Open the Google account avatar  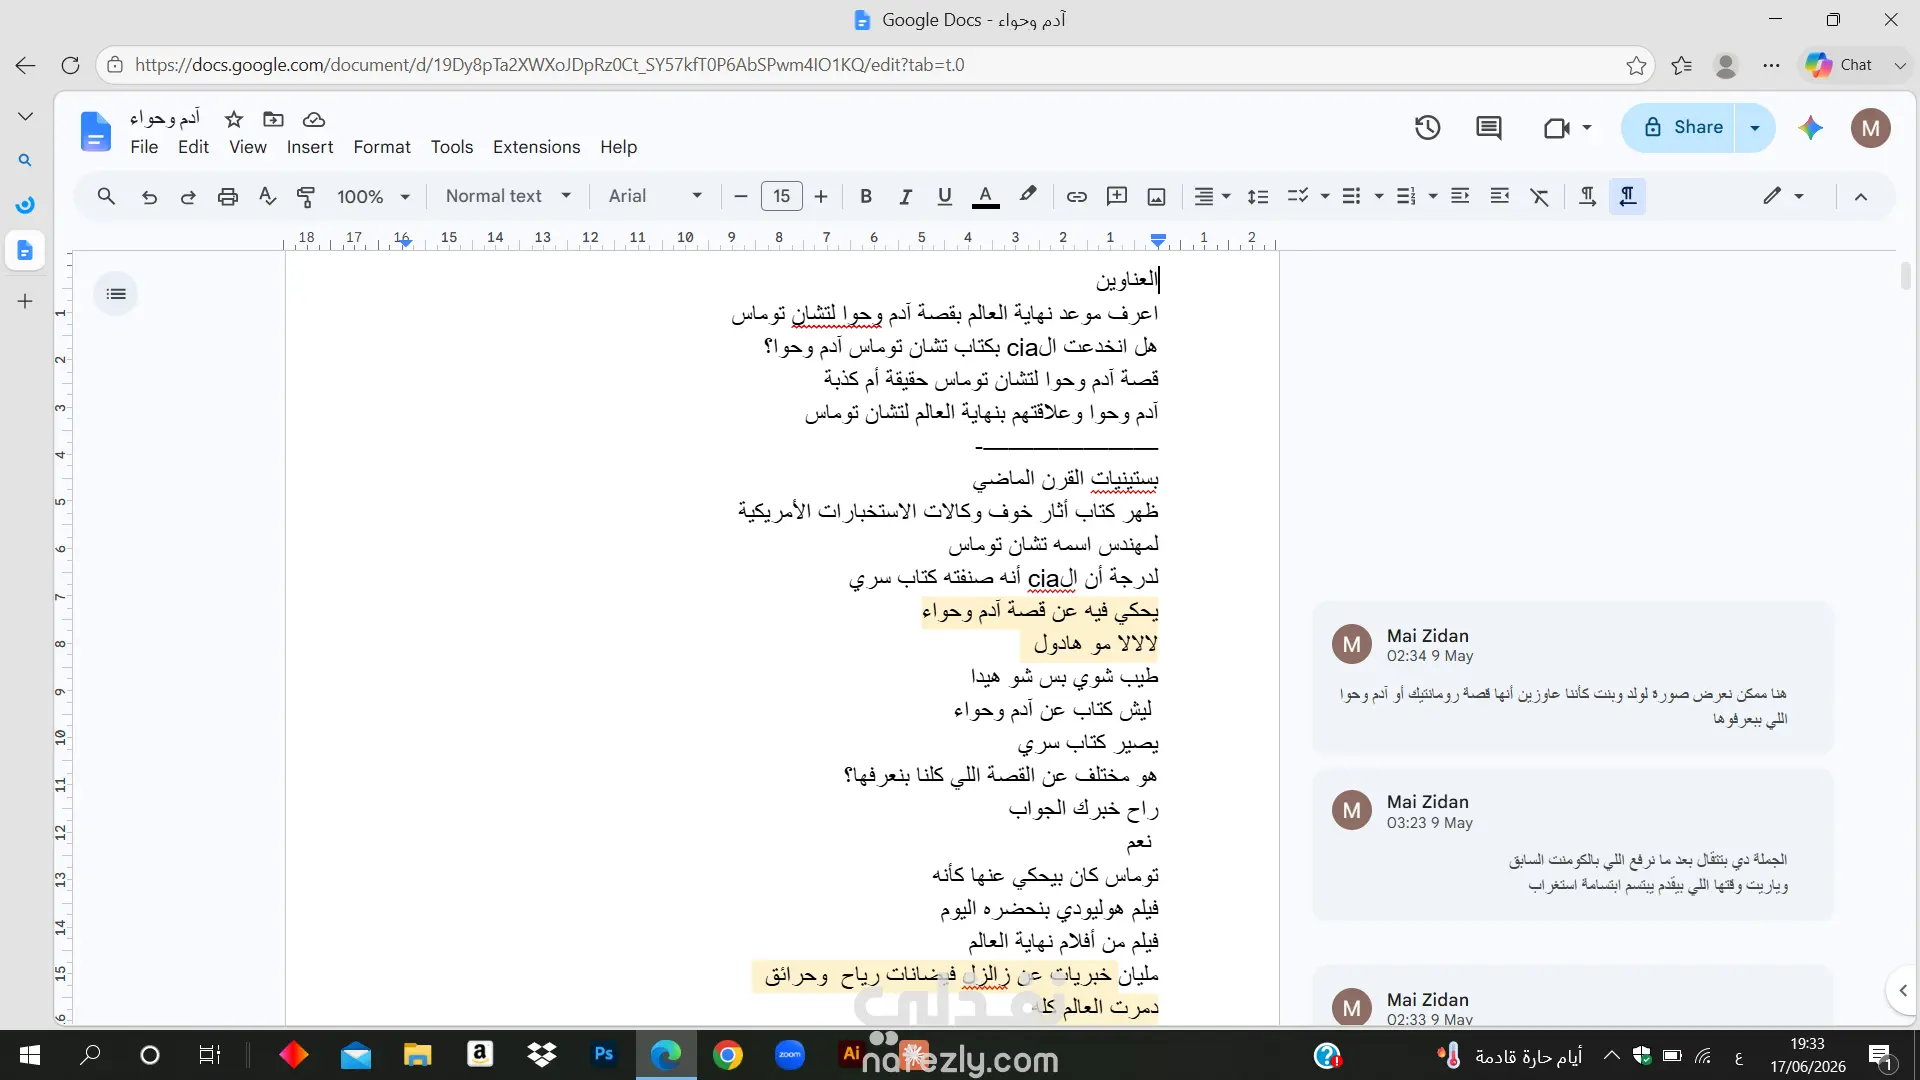click(x=1870, y=127)
